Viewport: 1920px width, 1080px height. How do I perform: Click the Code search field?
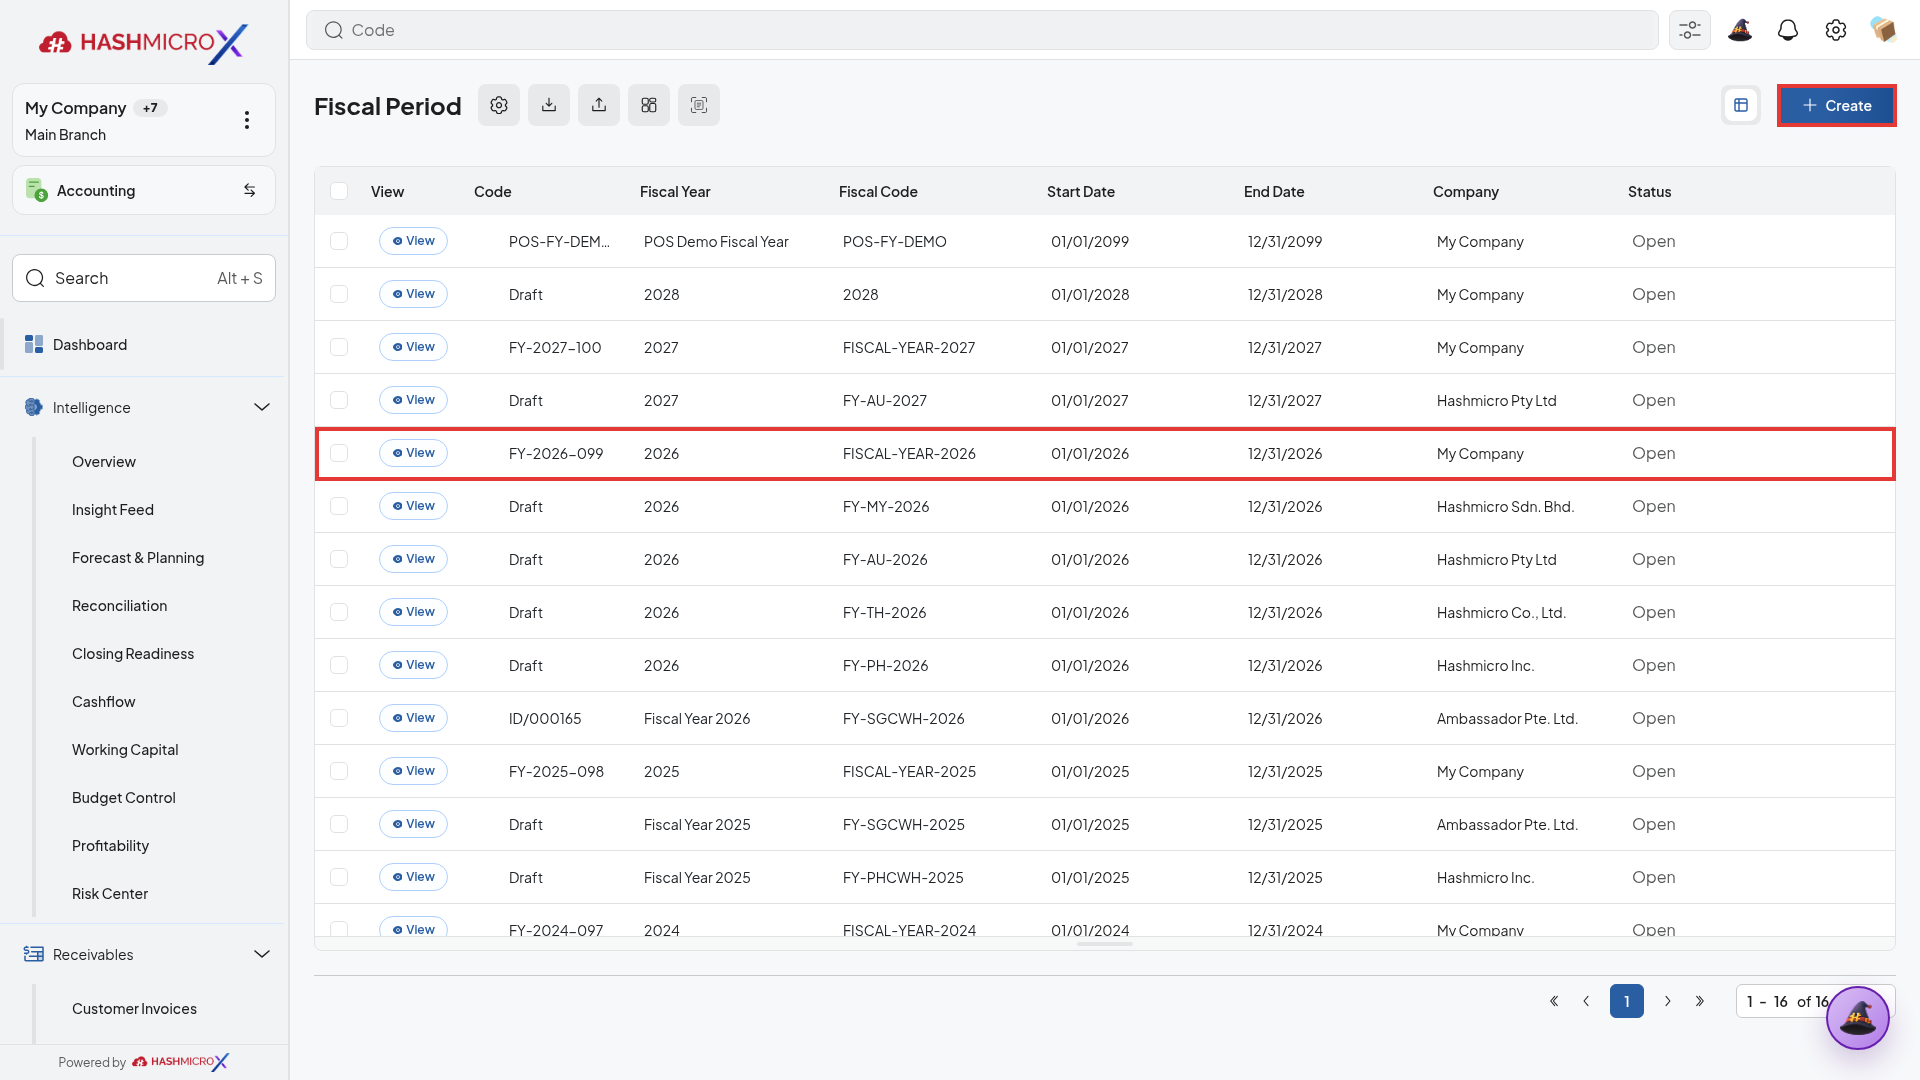pyautogui.click(x=982, y=30)
